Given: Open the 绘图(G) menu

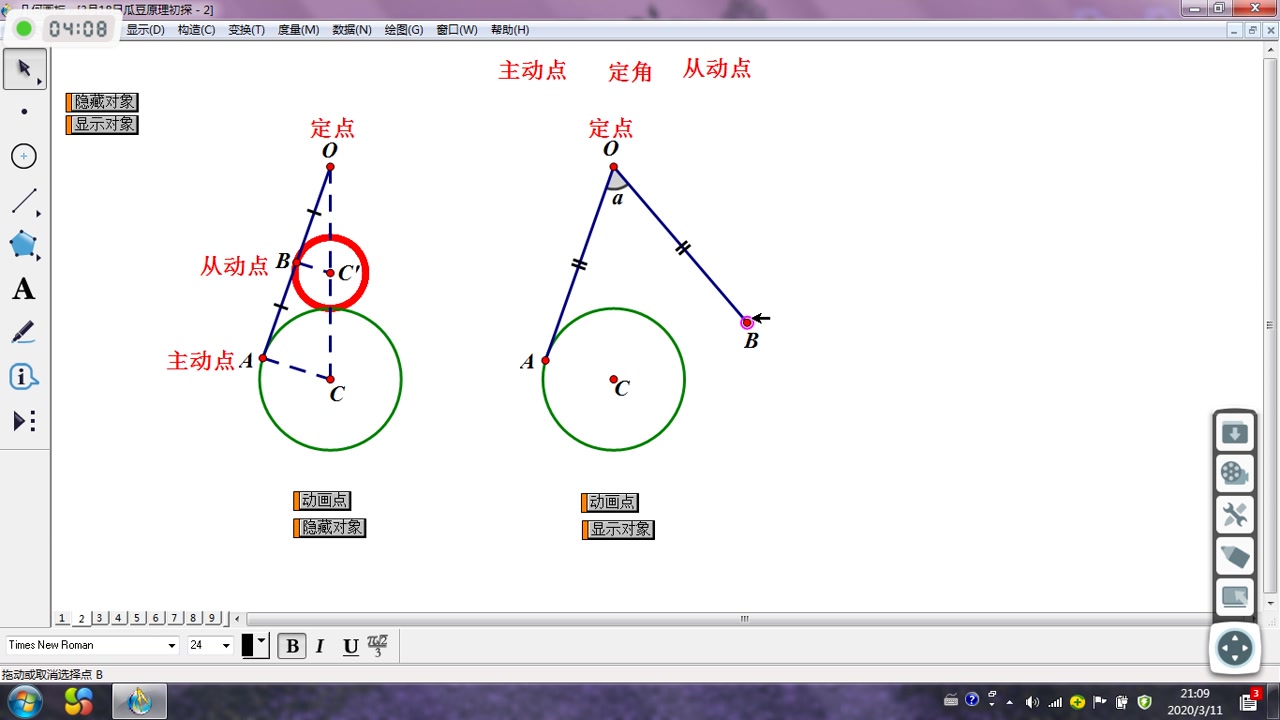Looking at the screenshot, I should tap(404, 30).
